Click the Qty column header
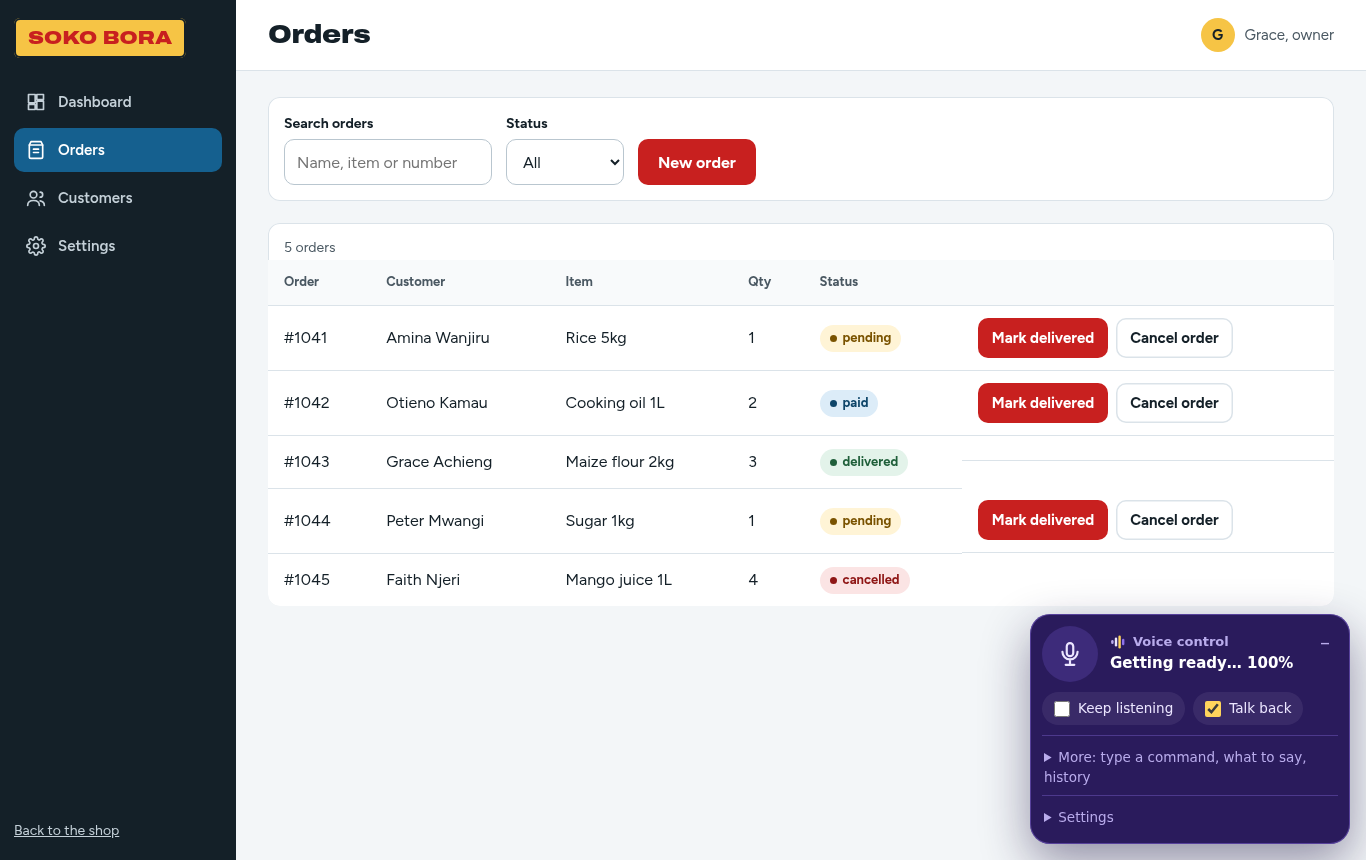 click(760, 282)
